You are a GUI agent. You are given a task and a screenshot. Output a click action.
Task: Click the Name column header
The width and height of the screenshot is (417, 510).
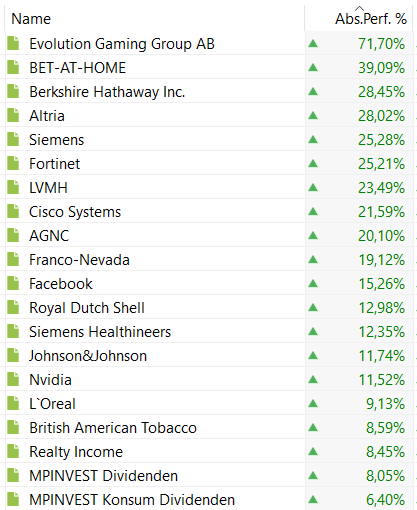[x=31, y=19]
